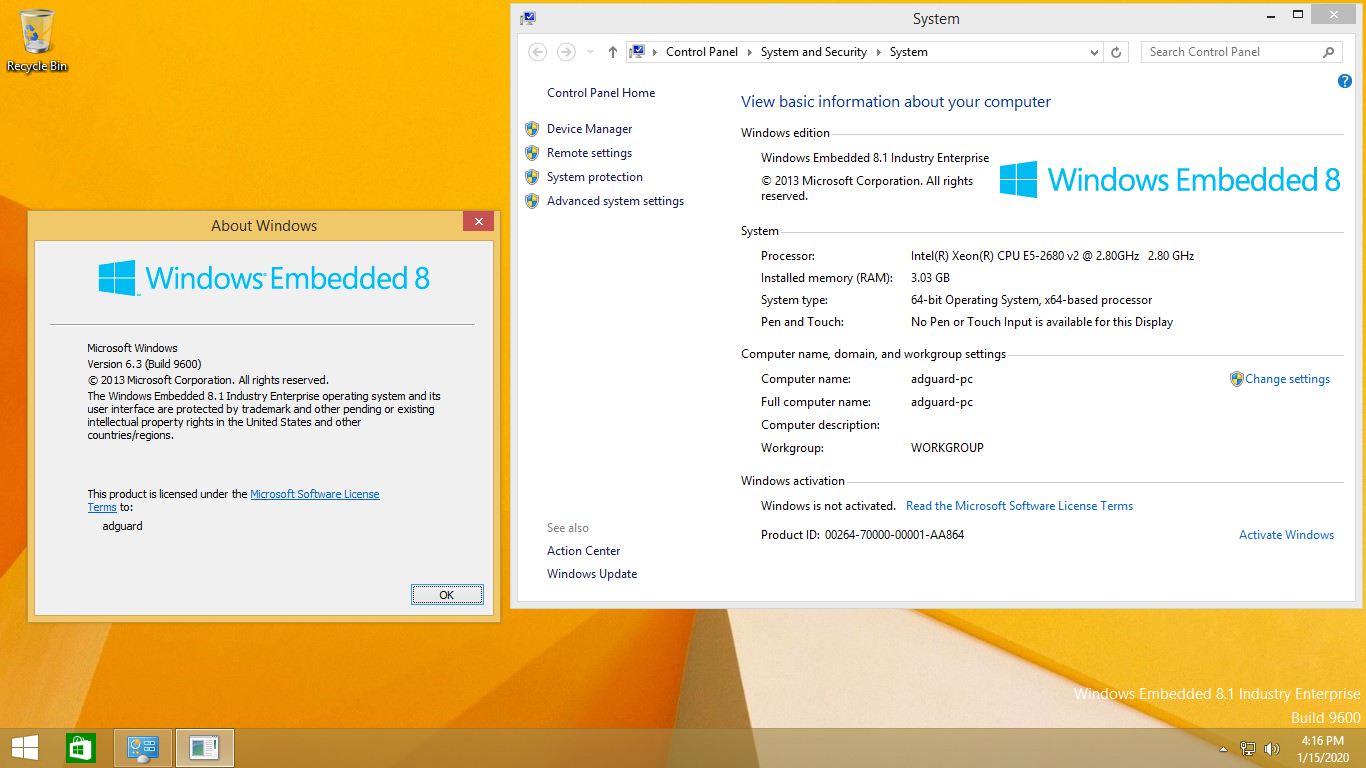The width and height of the screenshot is (1366, 768).
Task: Select System and Security in breadcrumb
Action: (x=813, y=52)
